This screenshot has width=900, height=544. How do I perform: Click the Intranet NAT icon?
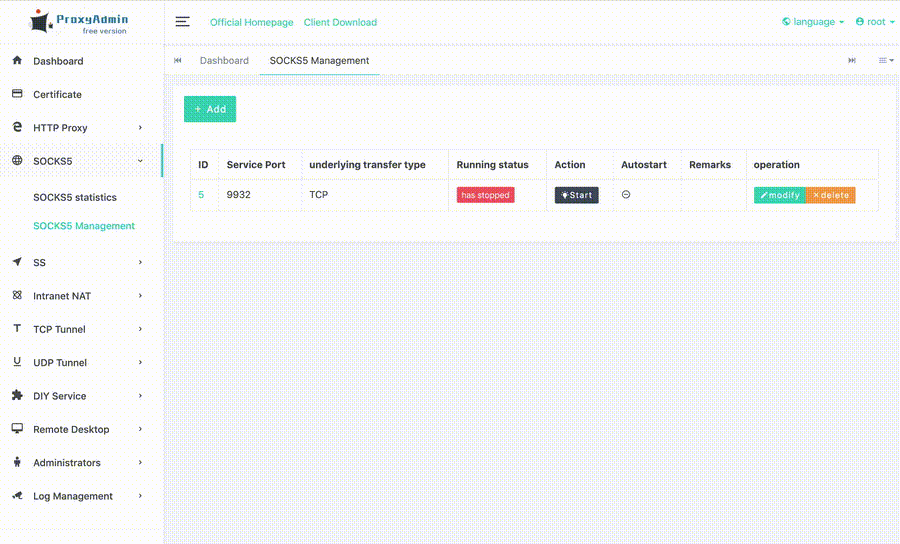pyautogui.click(x=17, y=295)
